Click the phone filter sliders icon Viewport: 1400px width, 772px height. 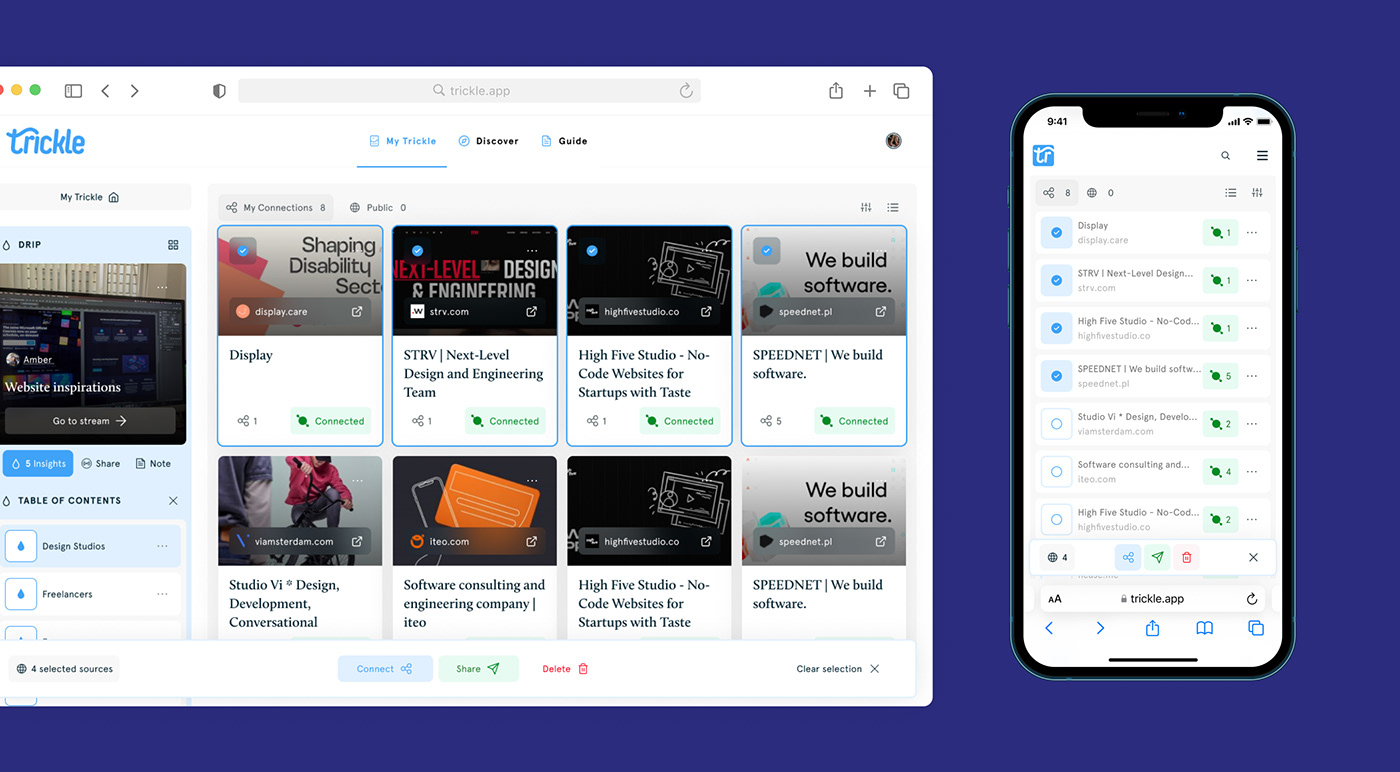1258,193
